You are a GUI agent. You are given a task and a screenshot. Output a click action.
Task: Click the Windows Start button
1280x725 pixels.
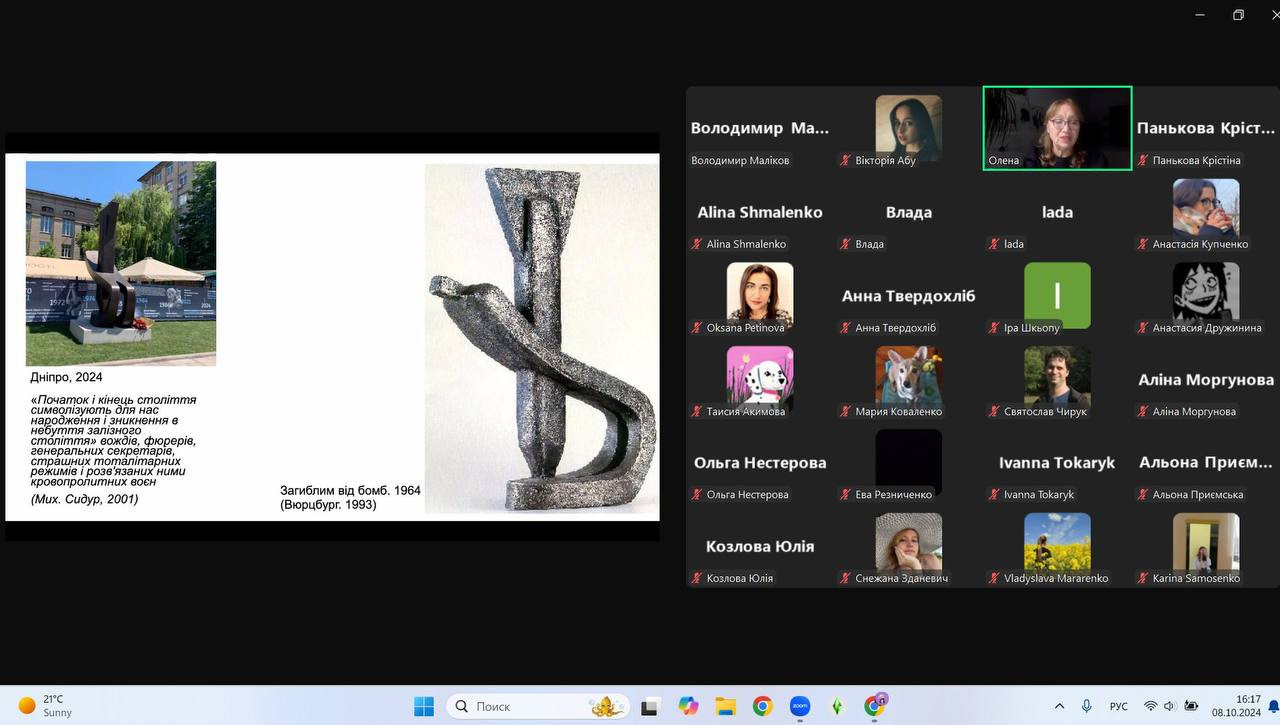tap(424, 706)
